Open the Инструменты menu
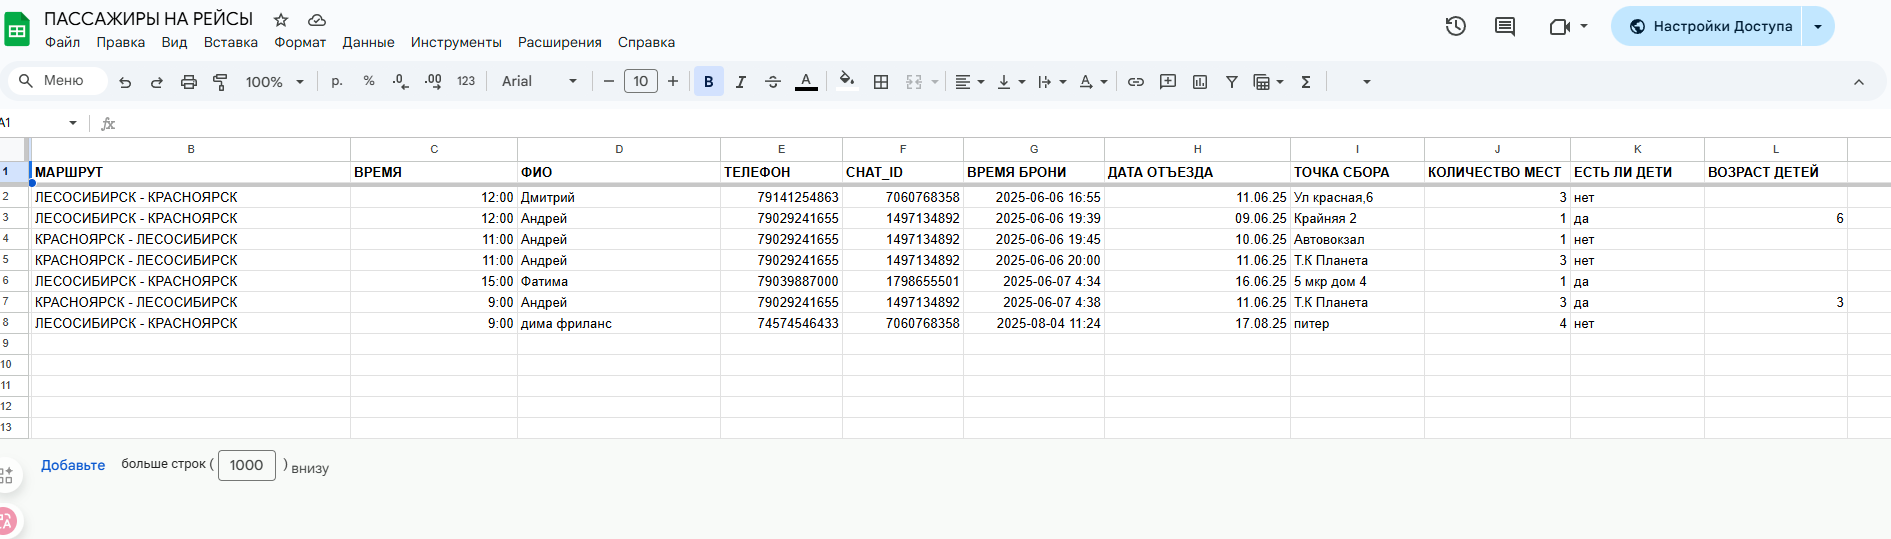This screenshot has width=1891, height=539. pyautogui.click(x=456, y=42)
